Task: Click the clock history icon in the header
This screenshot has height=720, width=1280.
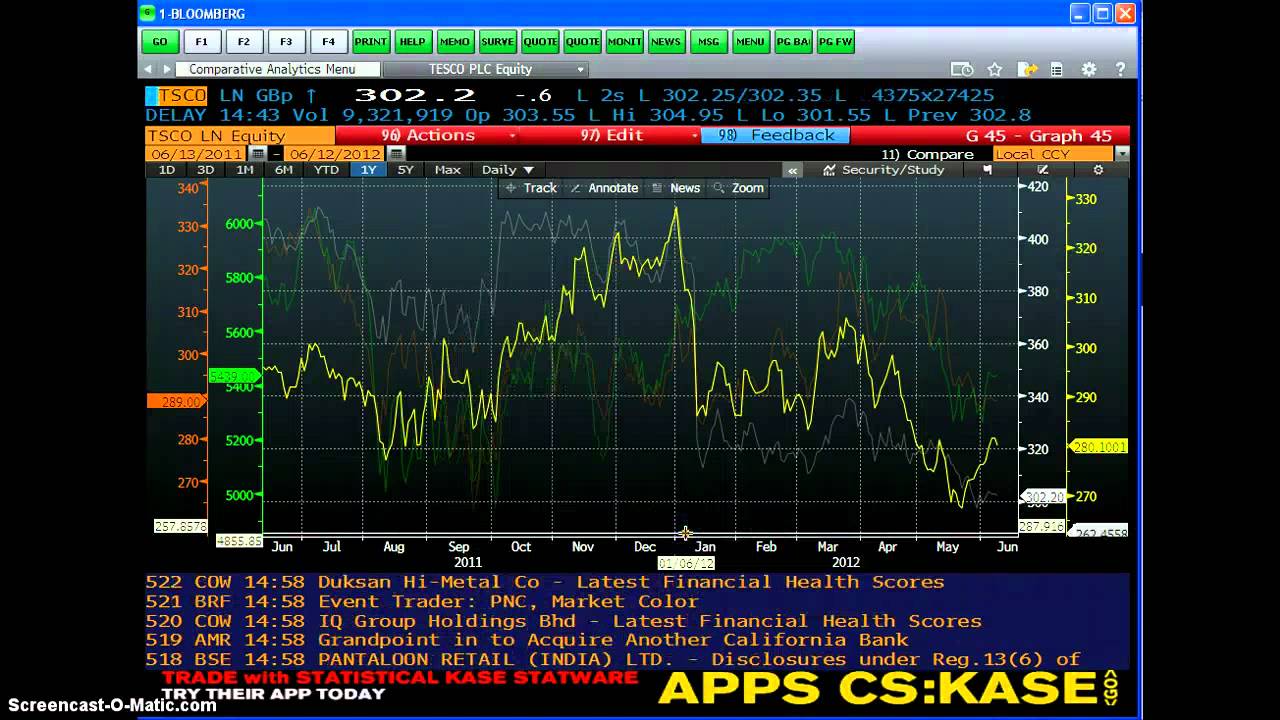Action: (x=962, y=69)
